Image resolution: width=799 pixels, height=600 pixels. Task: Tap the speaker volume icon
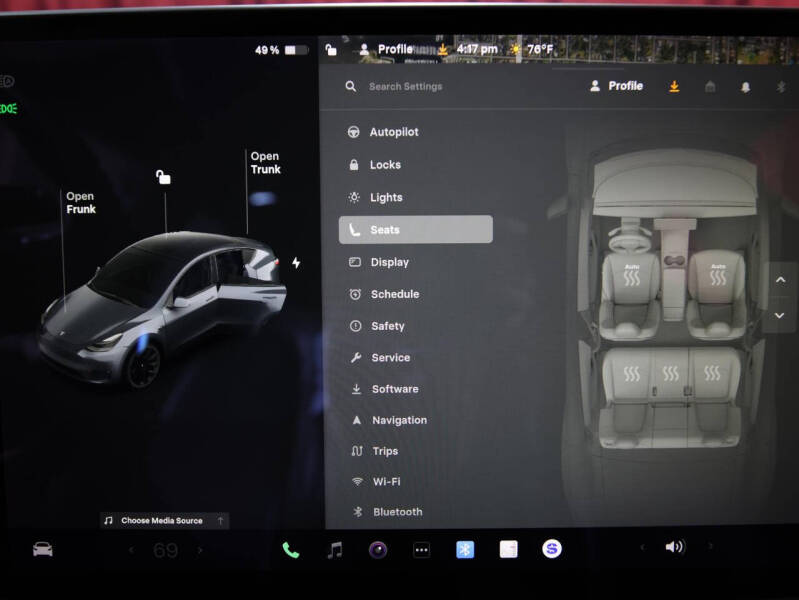(675, 547)
